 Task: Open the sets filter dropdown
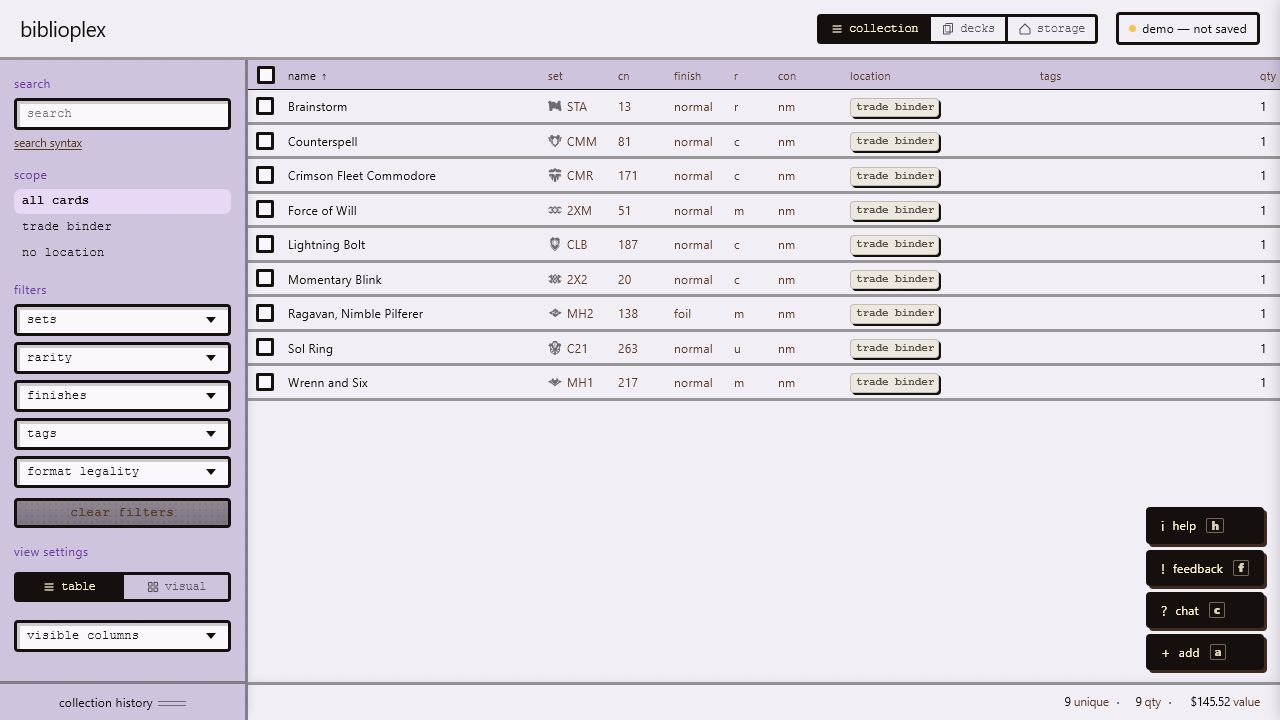tap(122, 320)
